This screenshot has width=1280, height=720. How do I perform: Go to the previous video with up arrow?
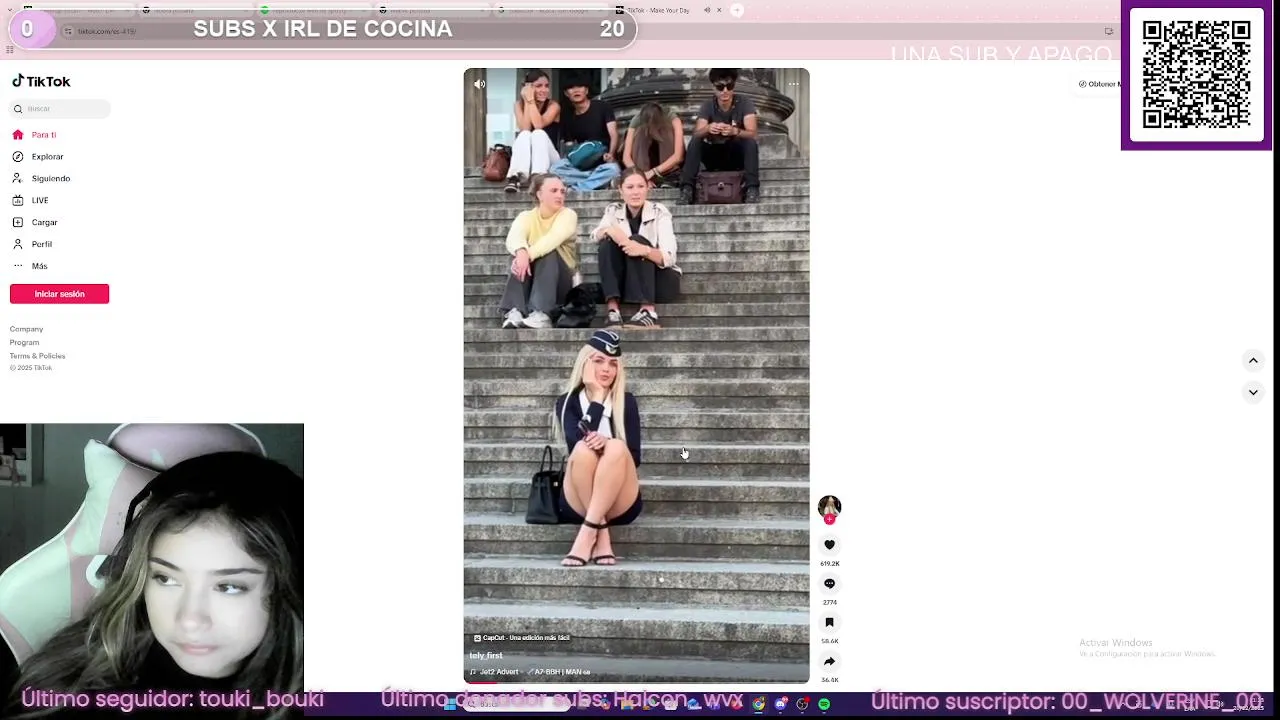pos(1253,360)
